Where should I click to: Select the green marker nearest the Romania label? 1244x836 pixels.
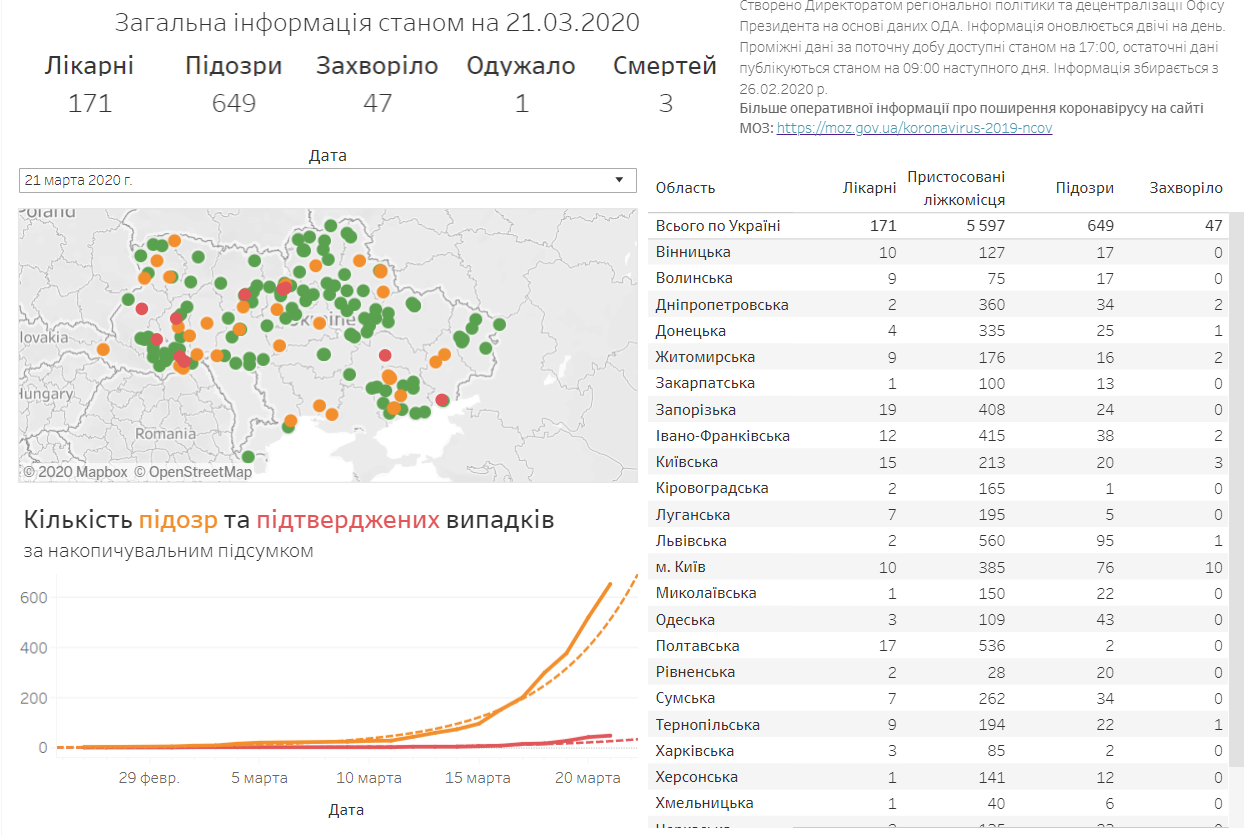pos(248,457)
